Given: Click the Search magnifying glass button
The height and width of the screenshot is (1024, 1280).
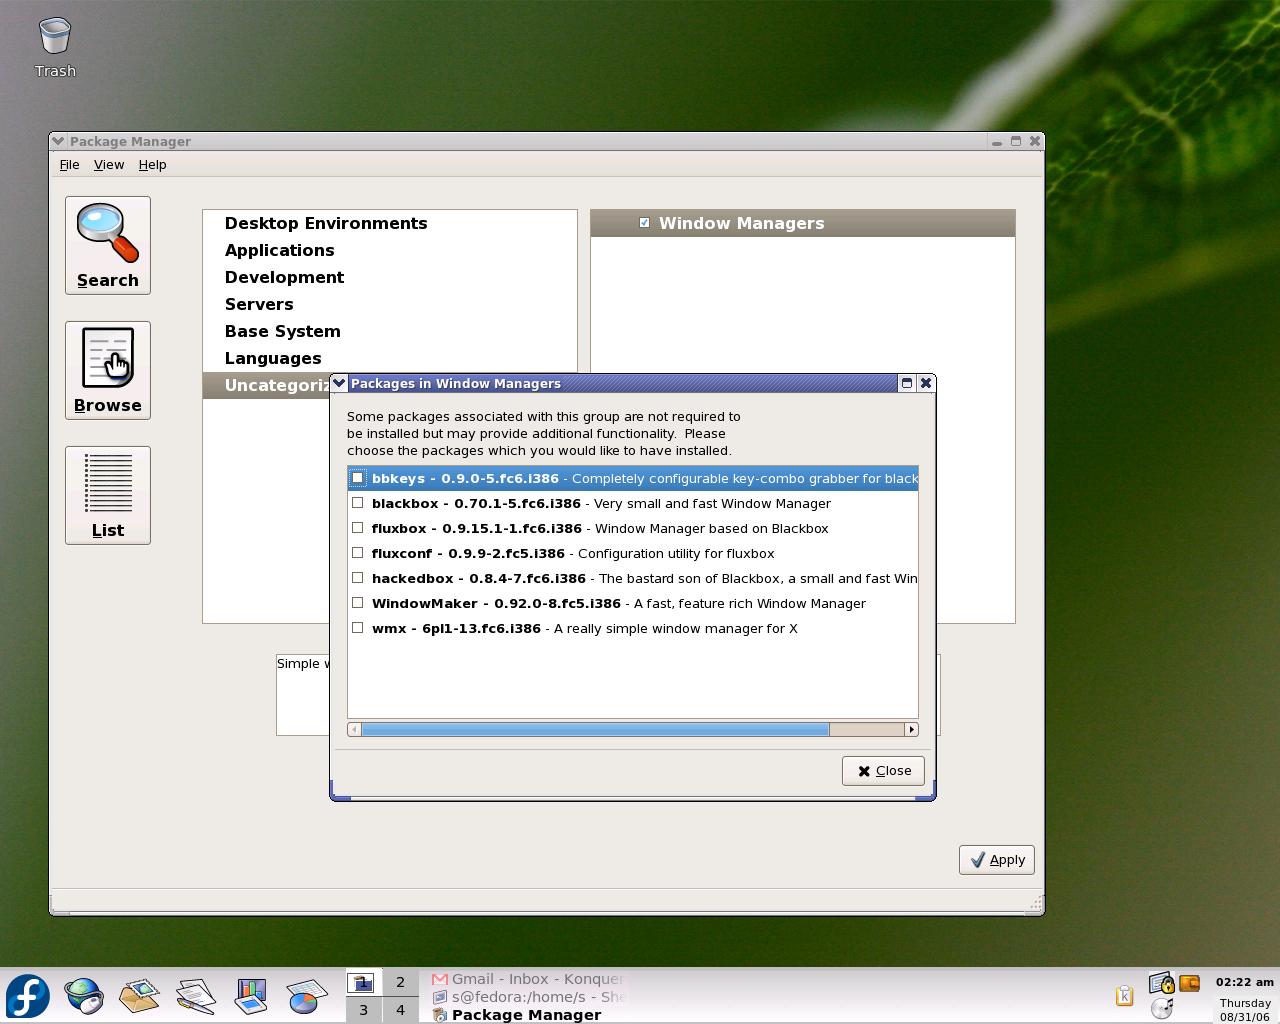Looking at the screenshot, I should 108,246.
